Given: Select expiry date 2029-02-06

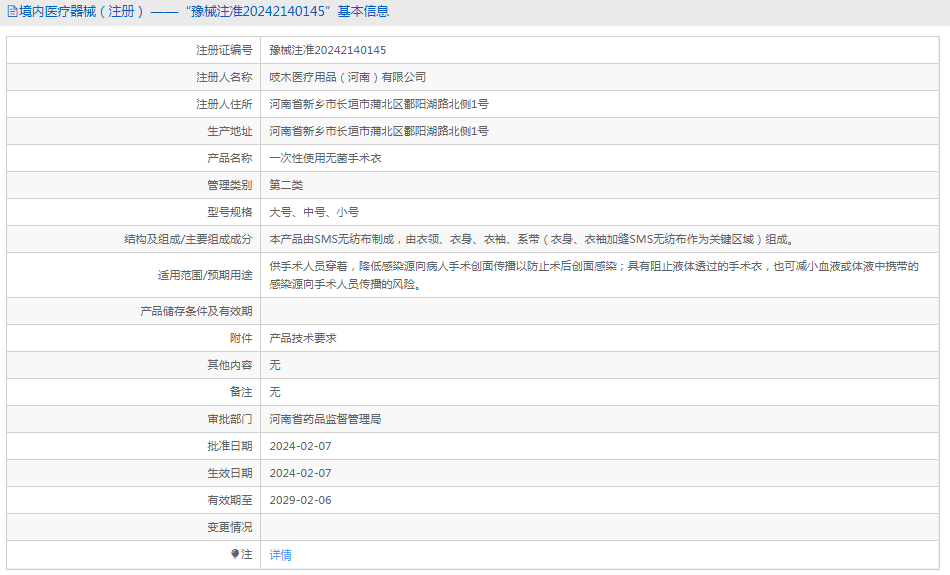Looking at the screenshot, I should click(301, 500).
